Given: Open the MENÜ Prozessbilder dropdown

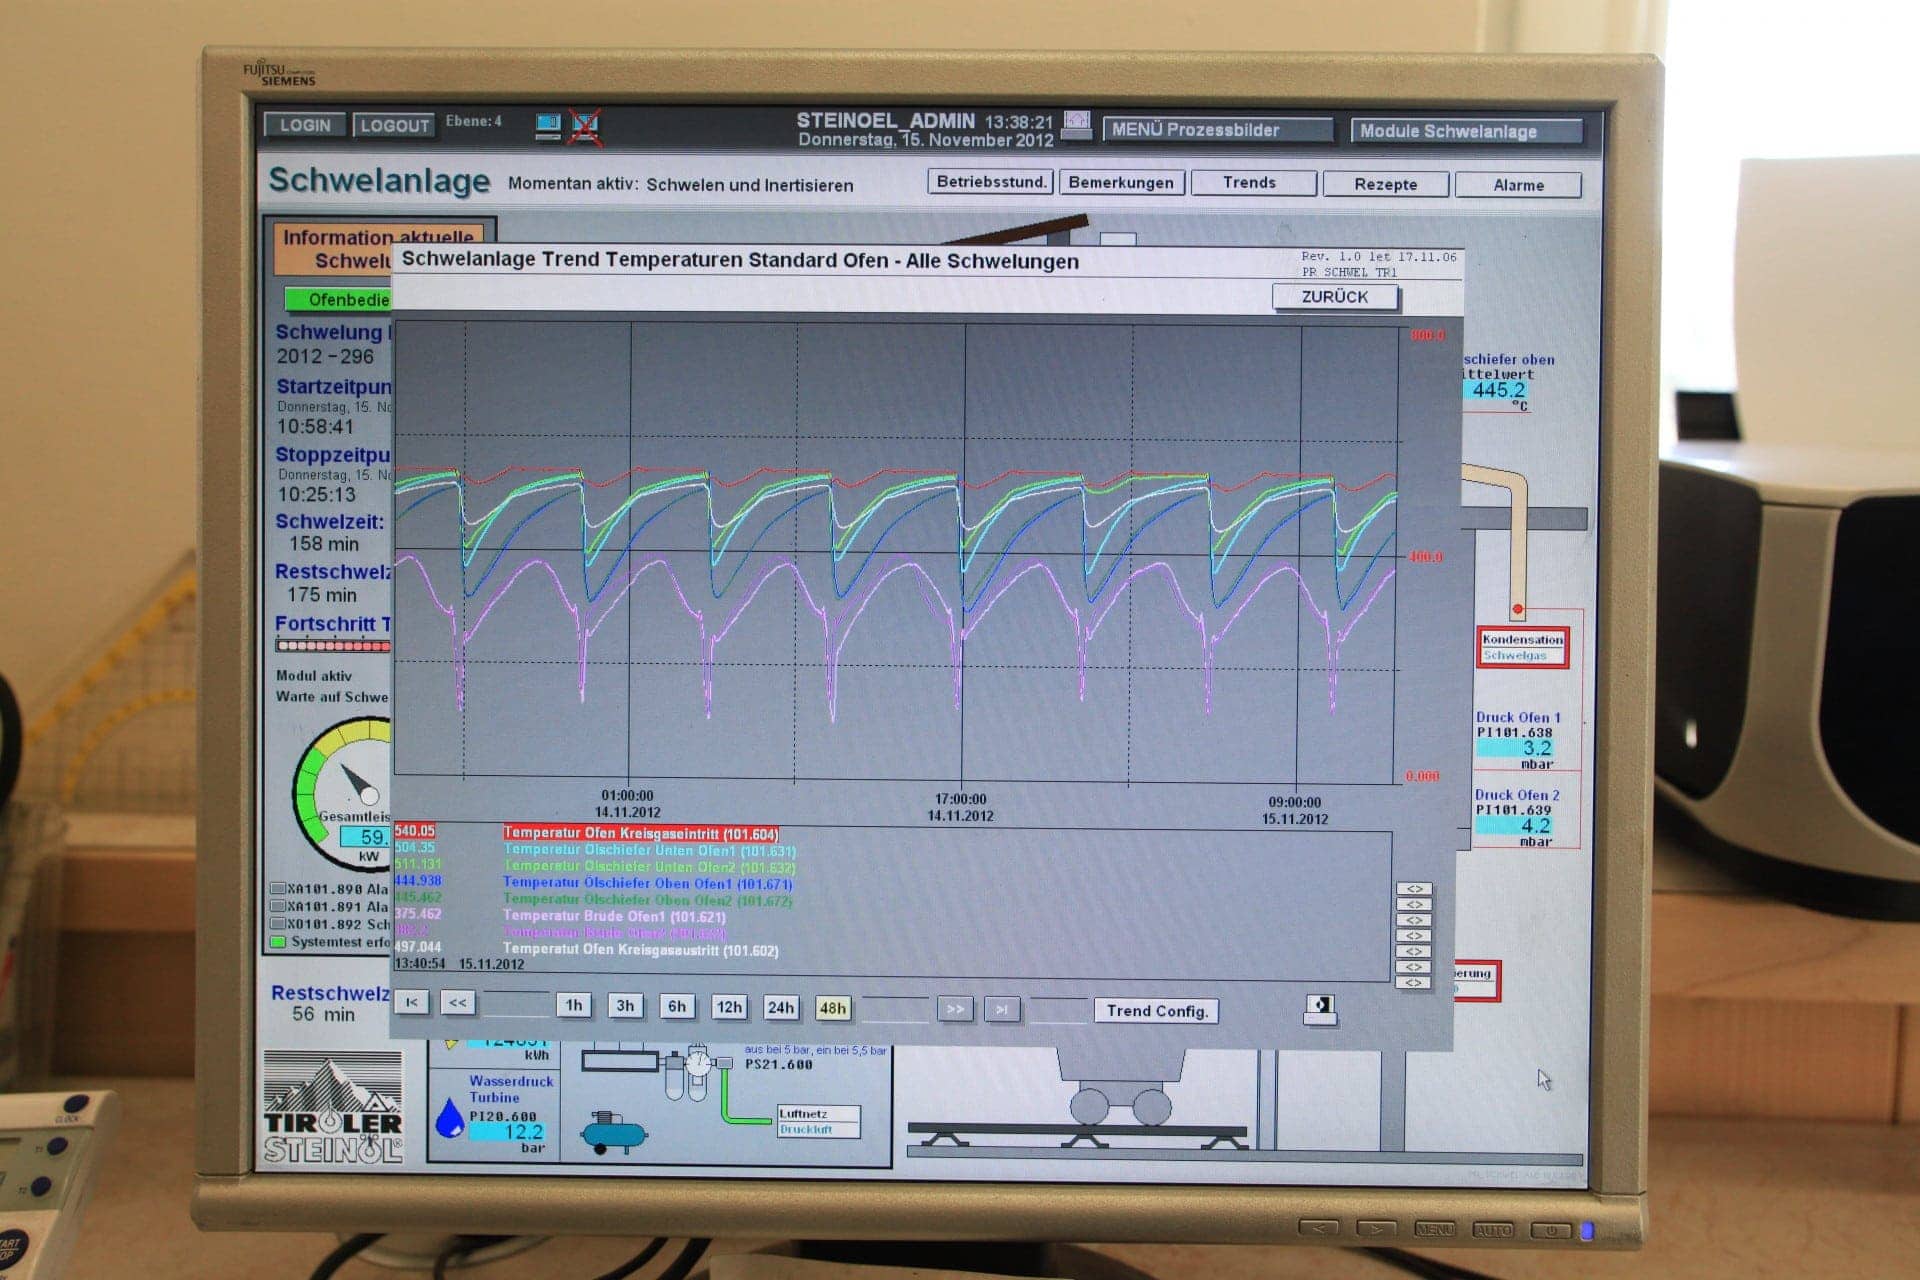Looking at the screenshot, I should pos(1217,130).
